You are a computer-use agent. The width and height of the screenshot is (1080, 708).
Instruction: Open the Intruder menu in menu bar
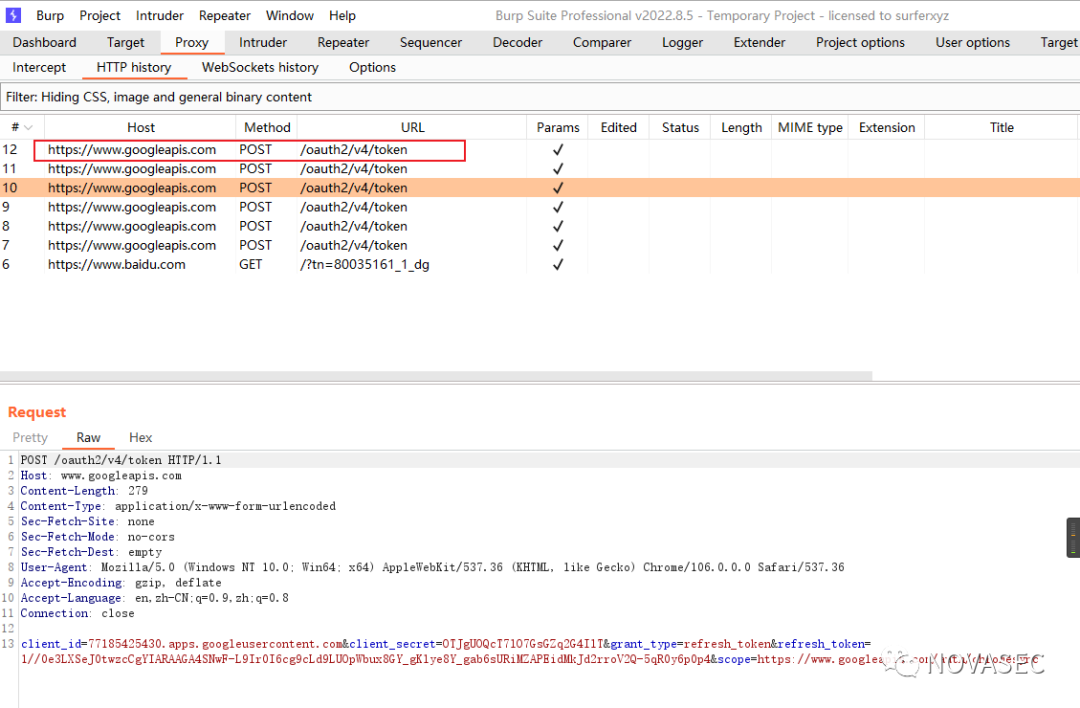click(x=159, y=15)
